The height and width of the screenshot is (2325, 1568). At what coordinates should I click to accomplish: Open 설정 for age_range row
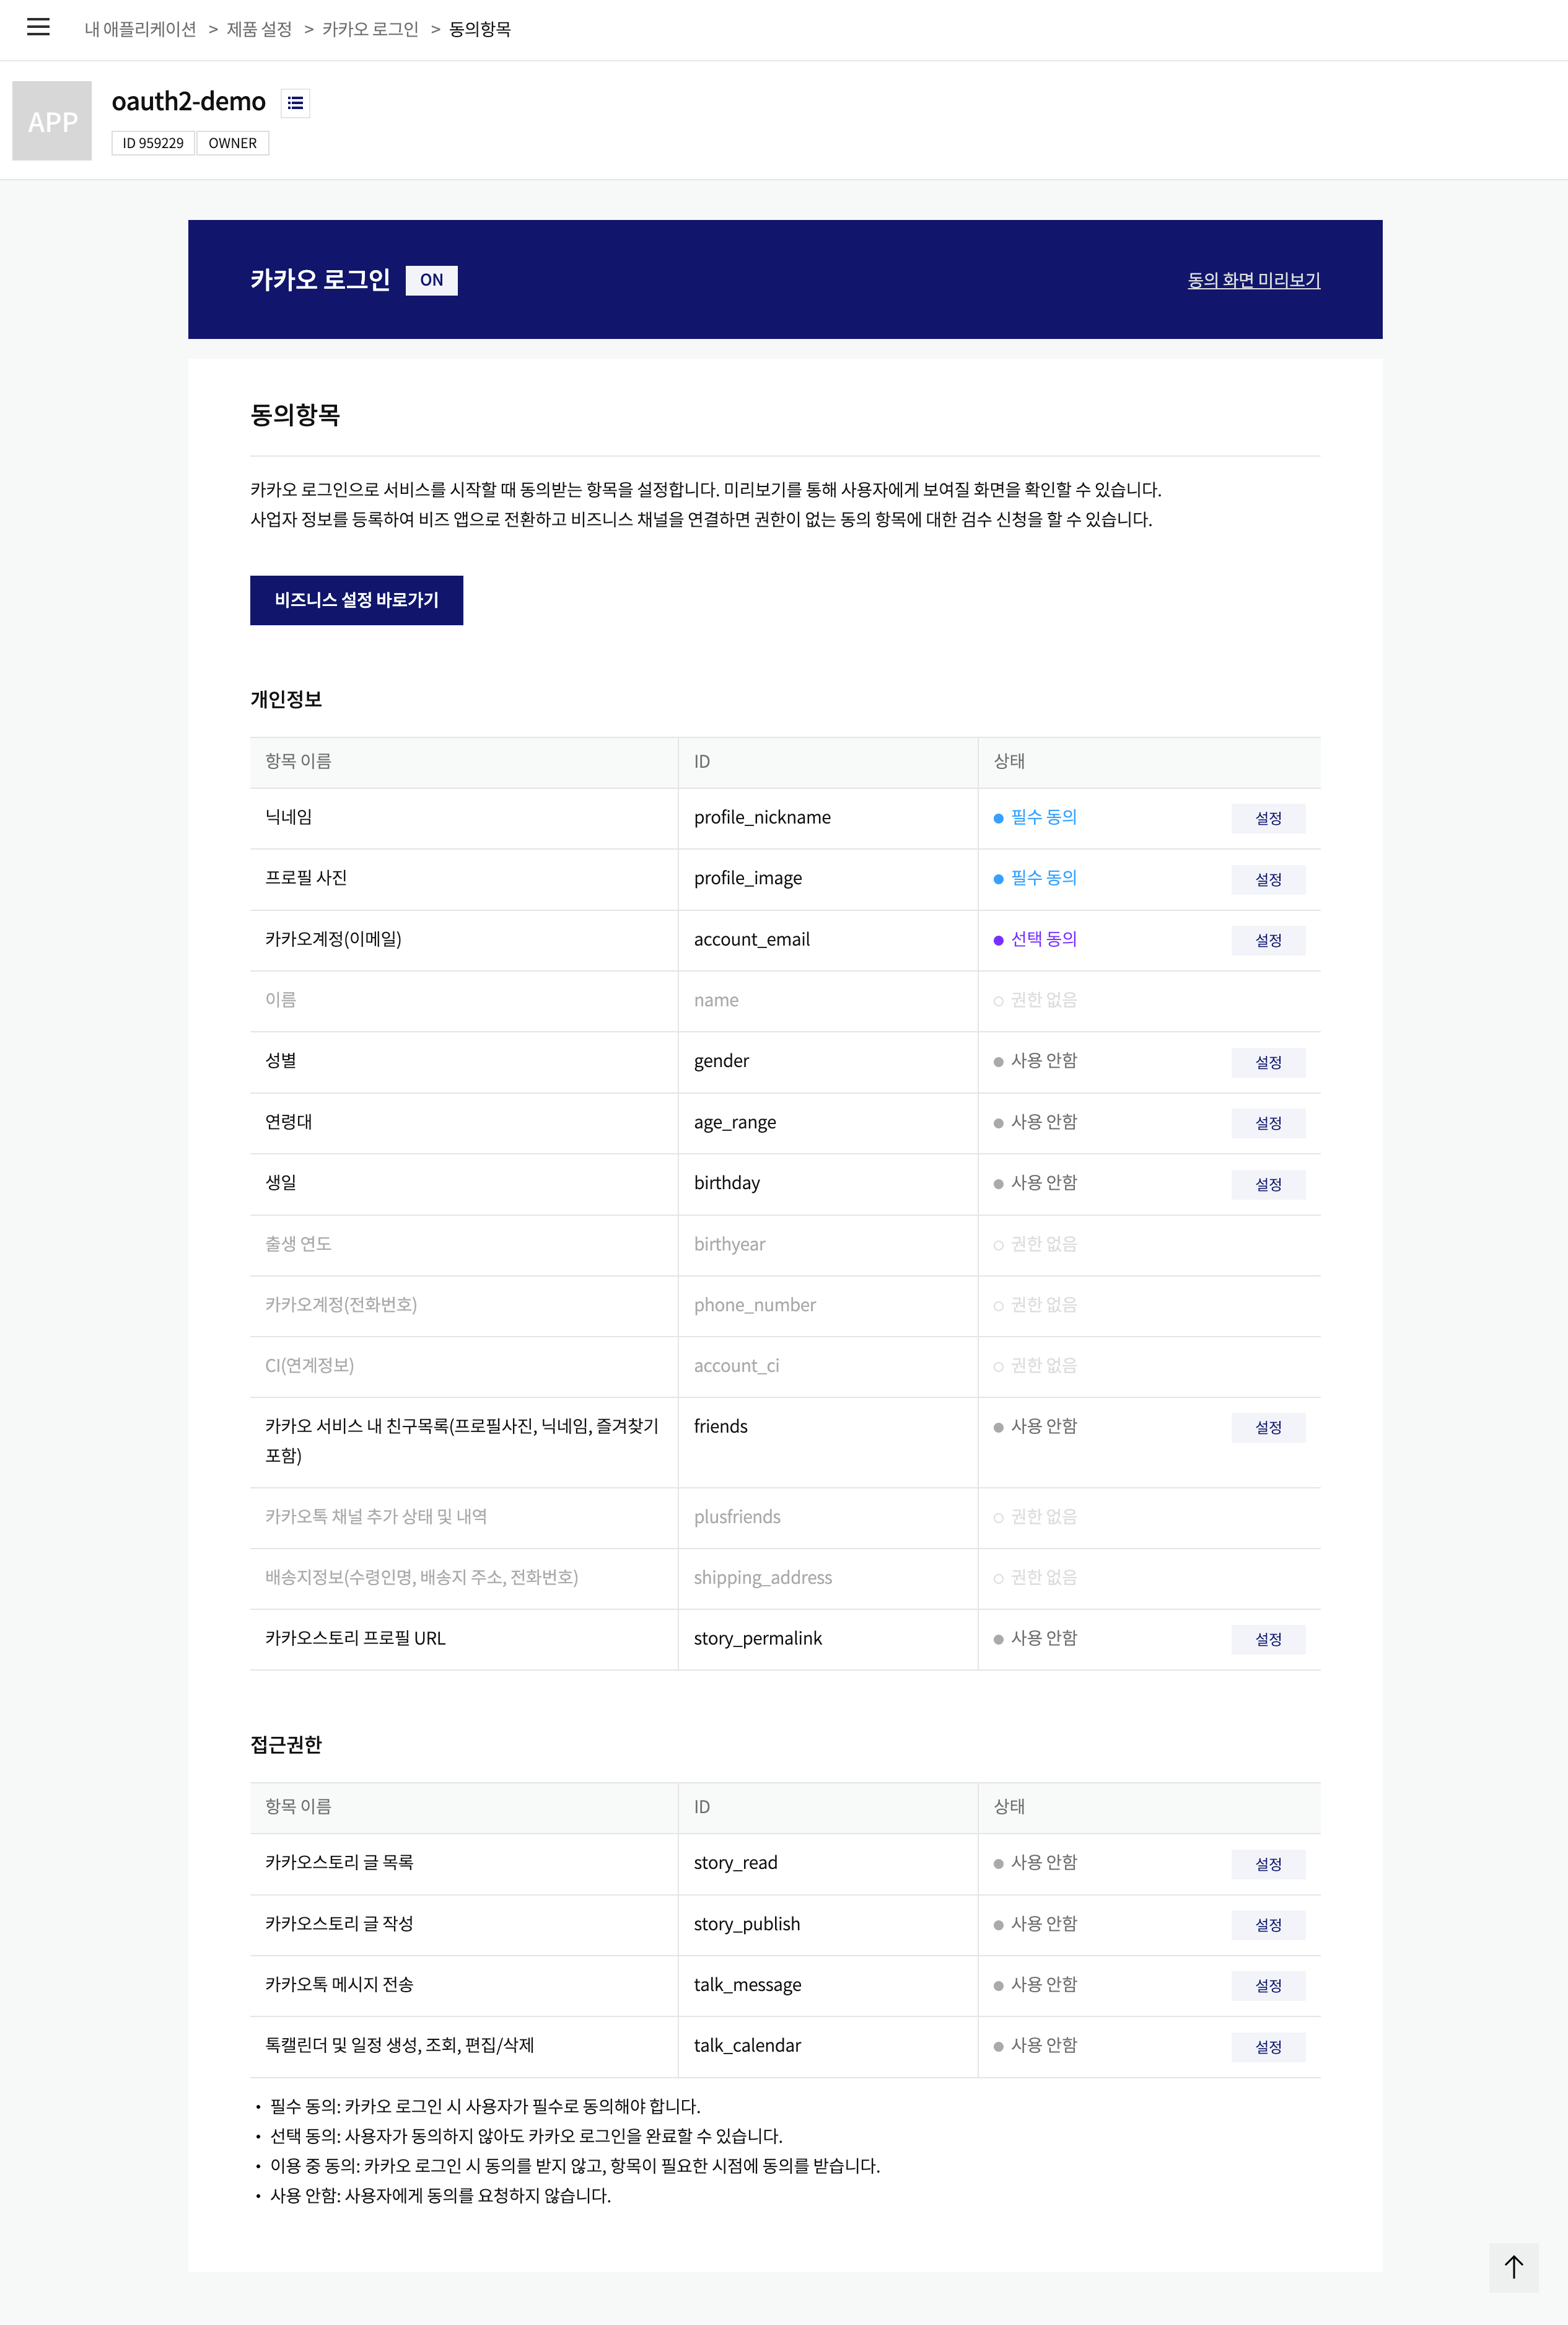(x=1268, y=1123)
